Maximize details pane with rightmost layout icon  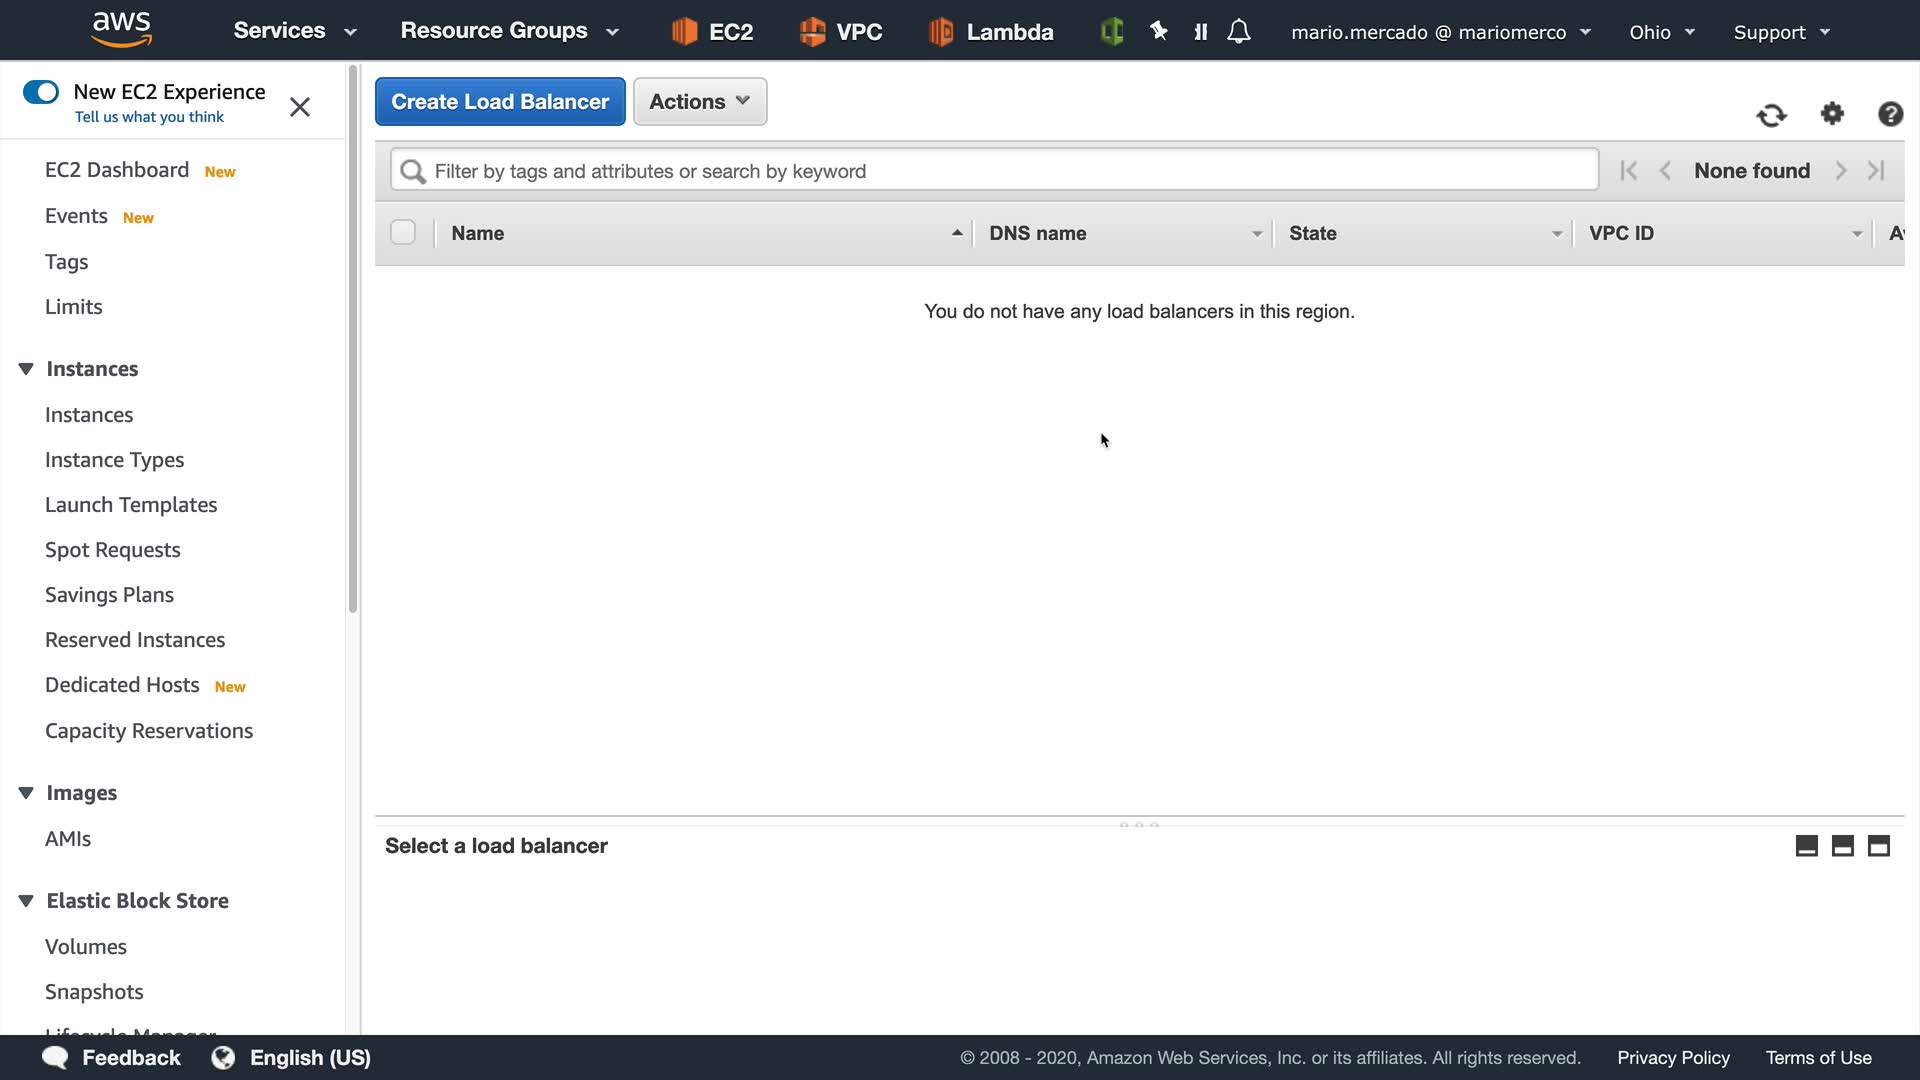click(x=1879, y=846)
